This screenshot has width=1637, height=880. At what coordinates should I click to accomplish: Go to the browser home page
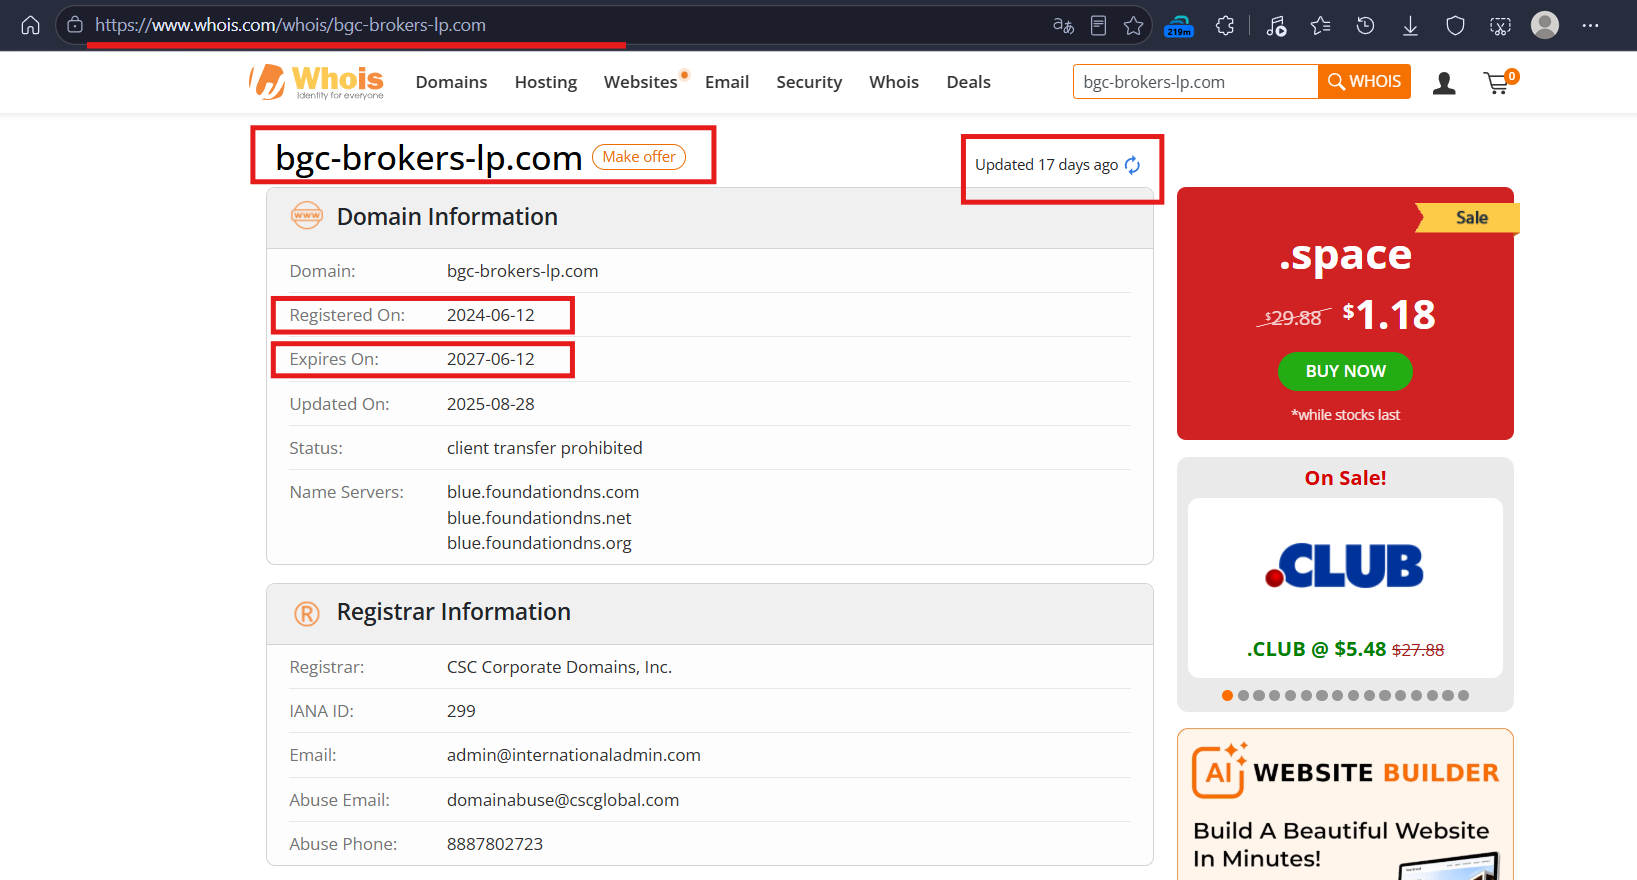pos(31,25)
